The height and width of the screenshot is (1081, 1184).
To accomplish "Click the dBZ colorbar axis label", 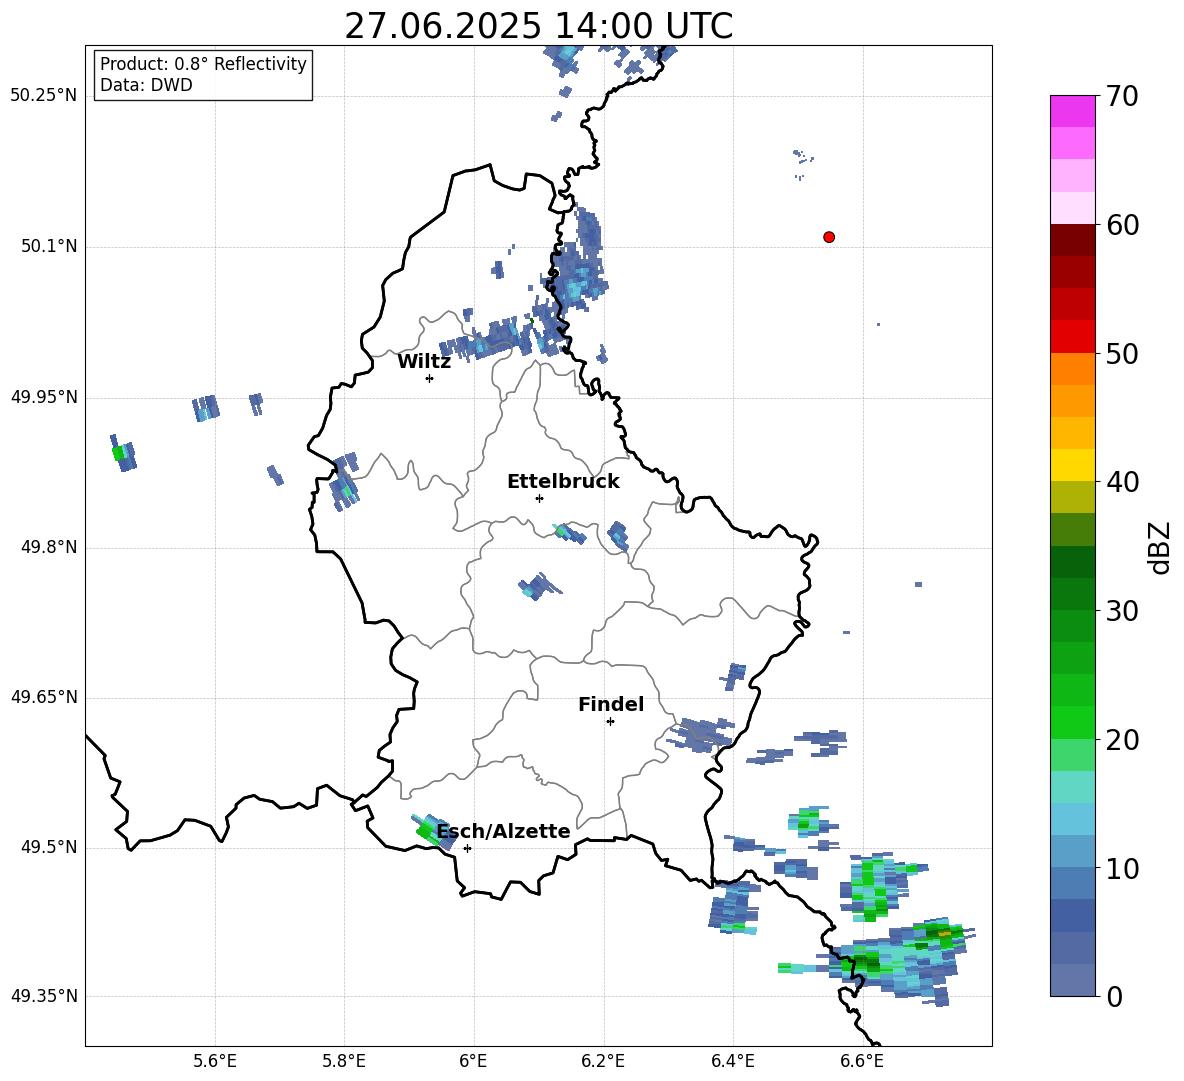I will tap(1161, 547).
